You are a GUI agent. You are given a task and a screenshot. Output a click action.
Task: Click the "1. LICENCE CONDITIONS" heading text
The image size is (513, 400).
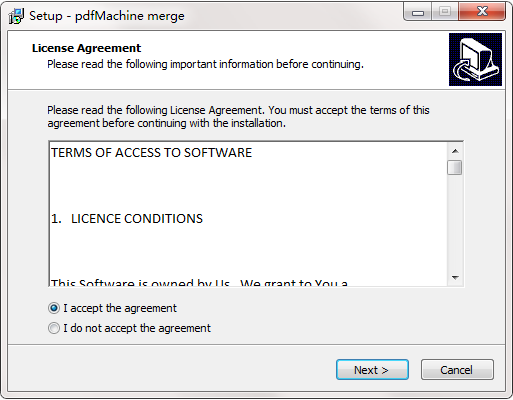(127, 219)
